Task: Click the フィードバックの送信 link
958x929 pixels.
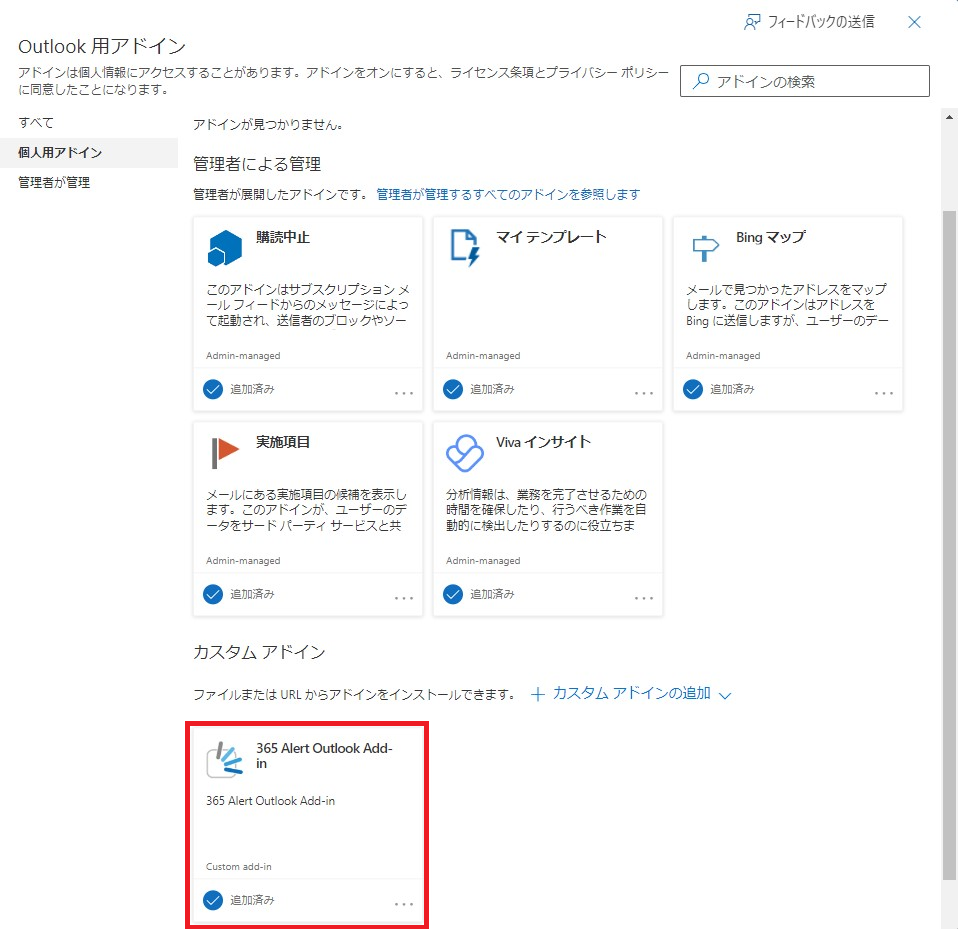Action: point(820,22)
